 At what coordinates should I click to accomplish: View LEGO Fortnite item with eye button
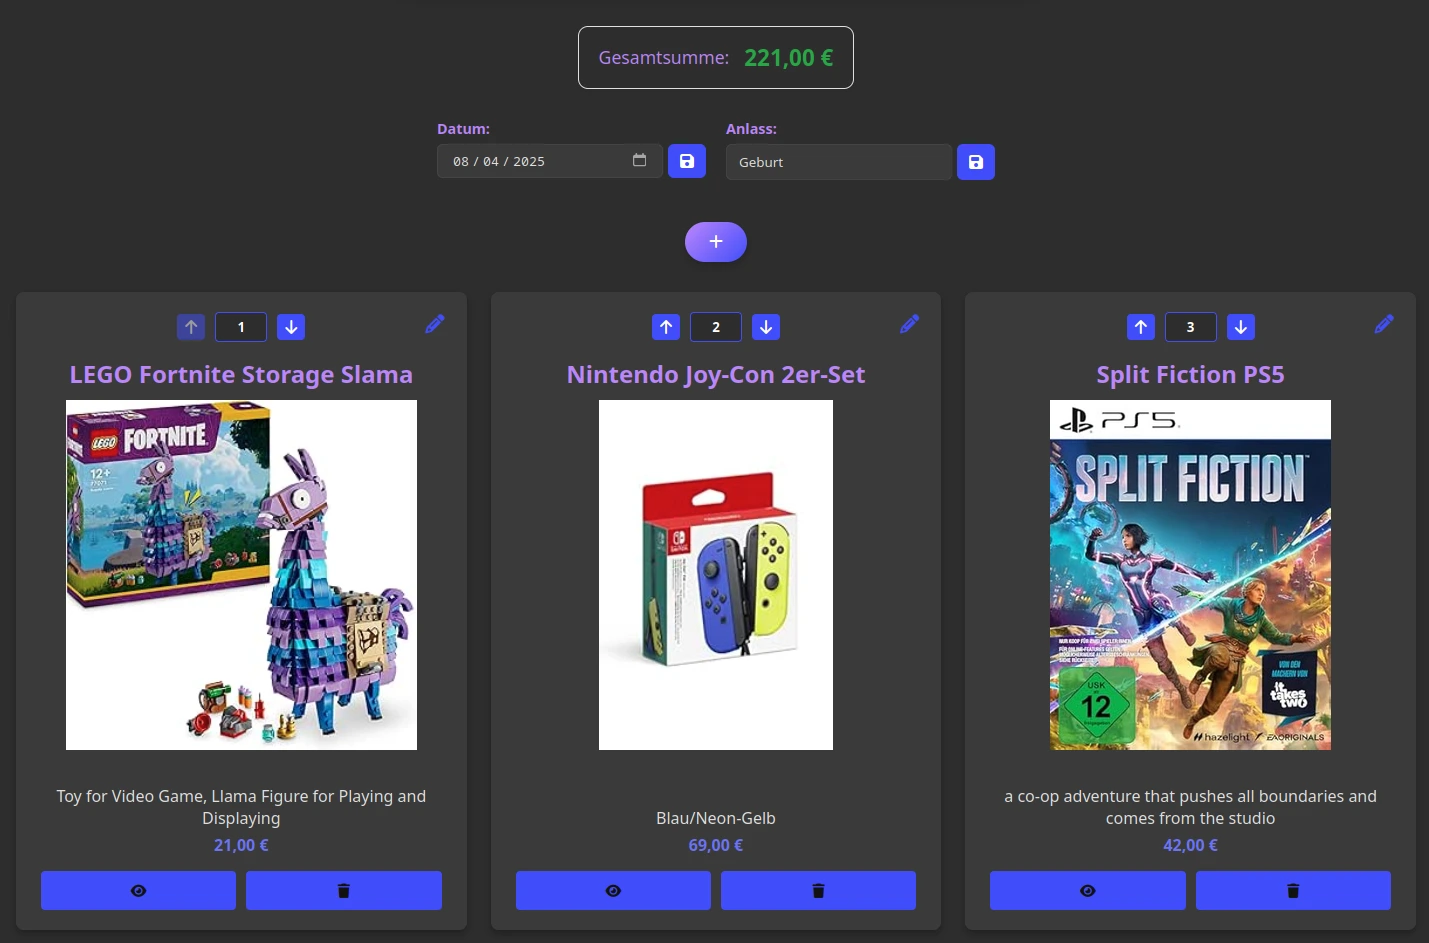[x=139, y=890]
